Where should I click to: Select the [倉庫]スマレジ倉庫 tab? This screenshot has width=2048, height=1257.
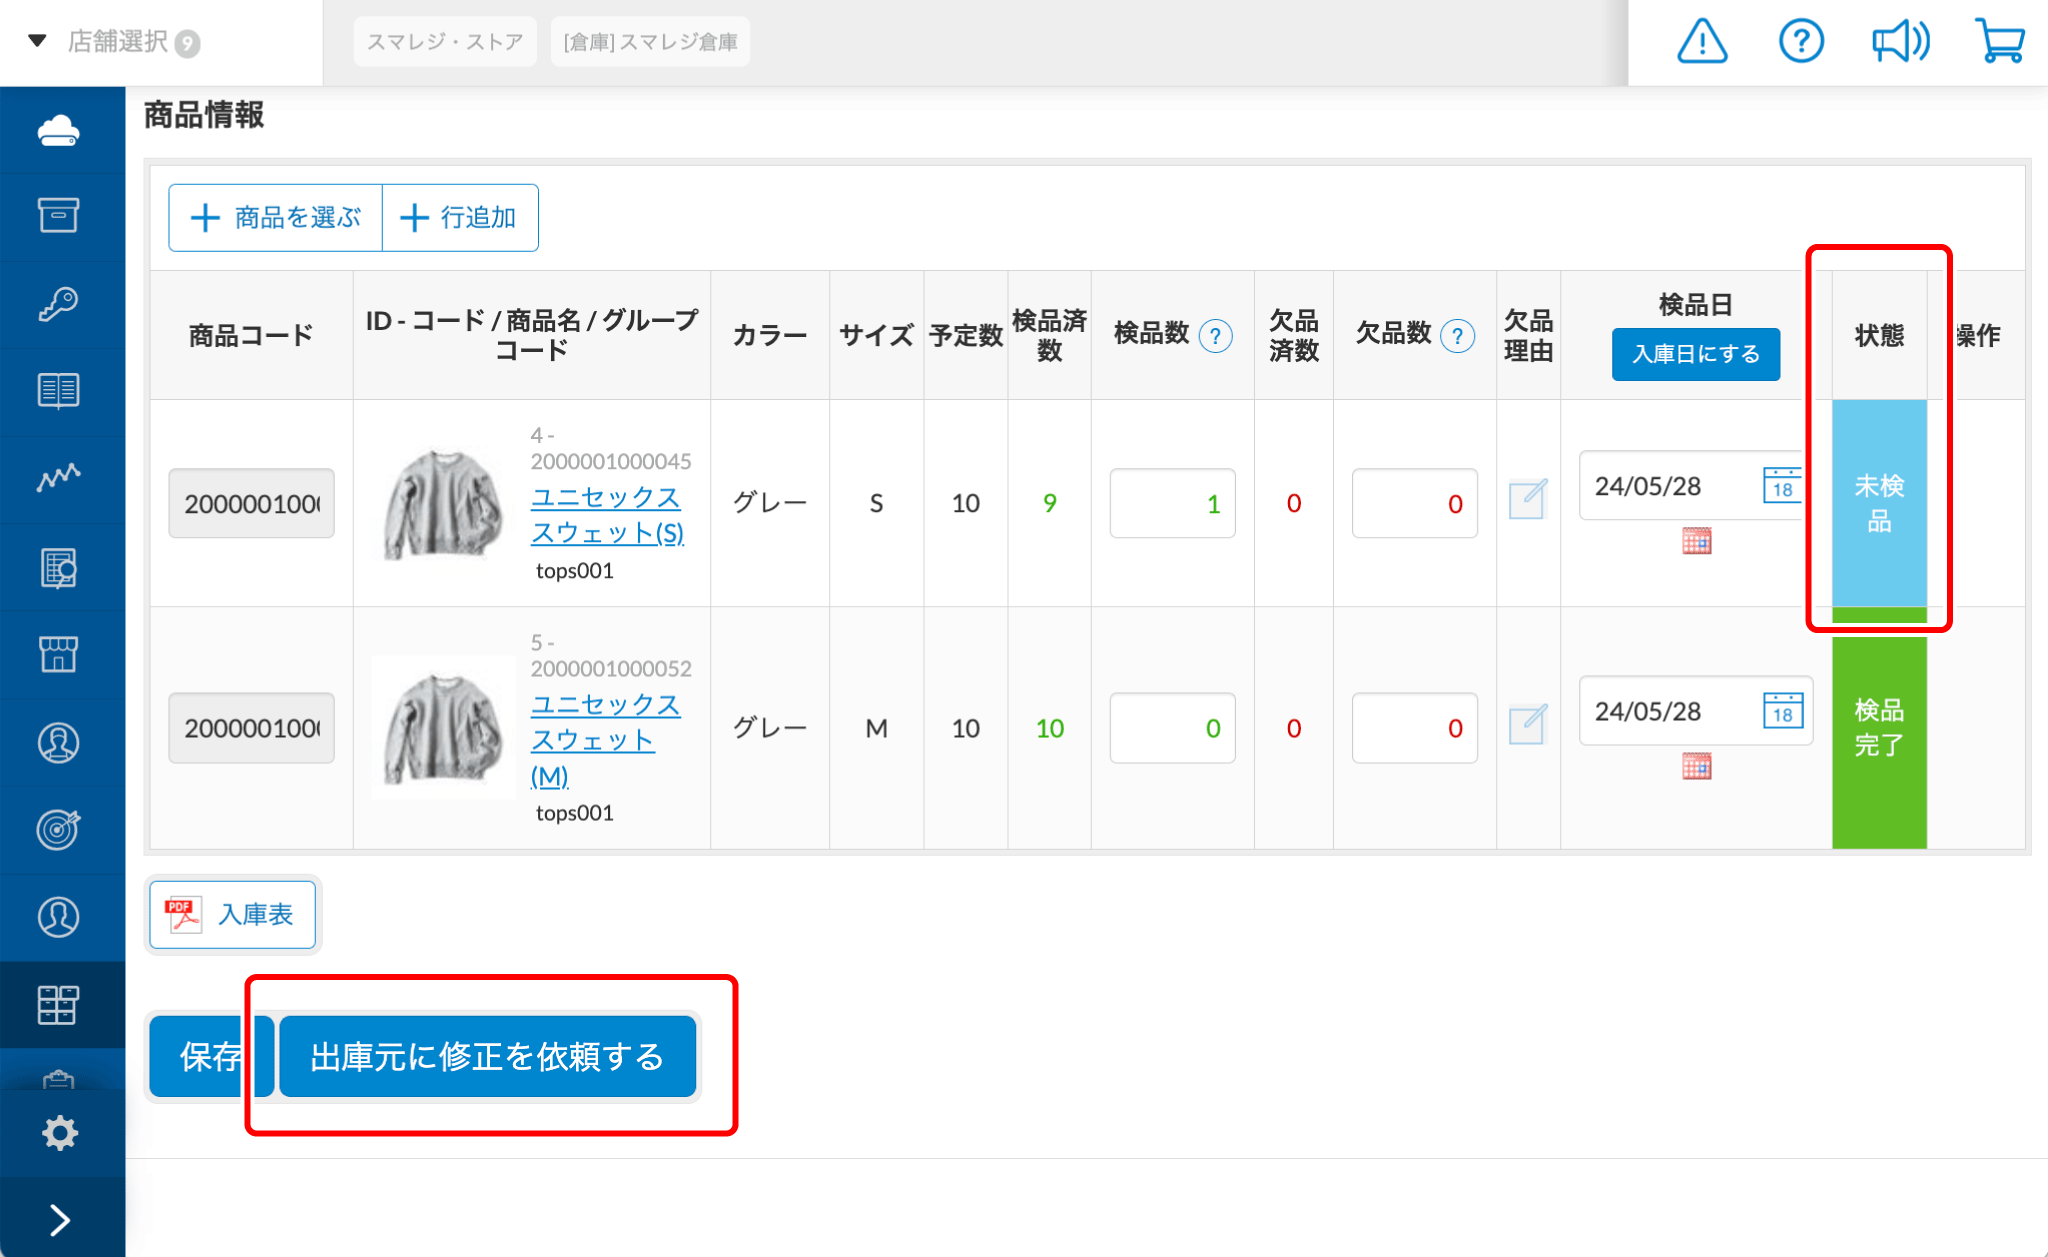coord(650,42)
